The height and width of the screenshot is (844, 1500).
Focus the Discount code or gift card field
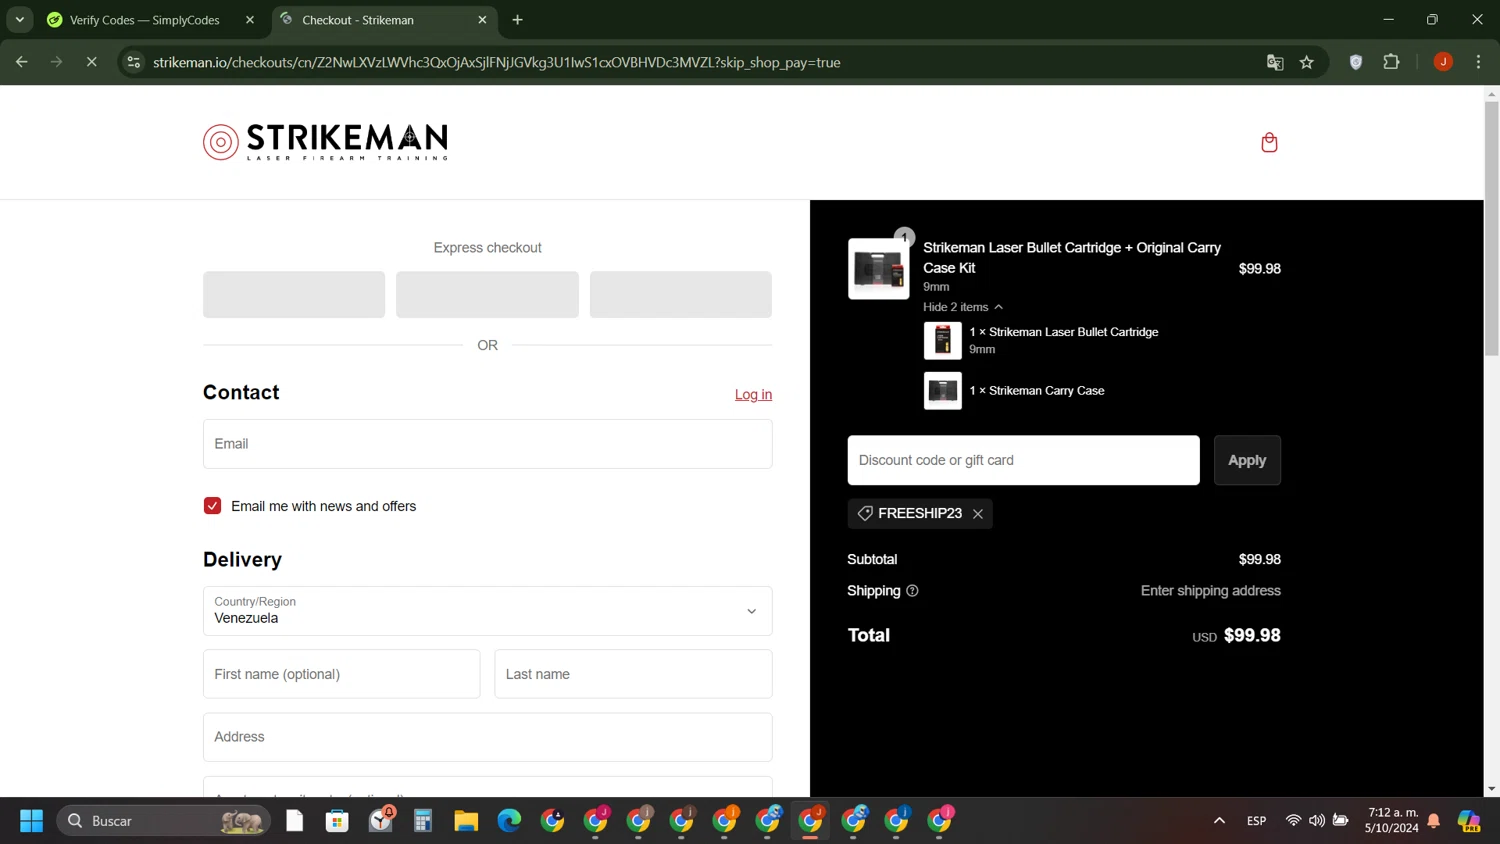(1023, 460)
